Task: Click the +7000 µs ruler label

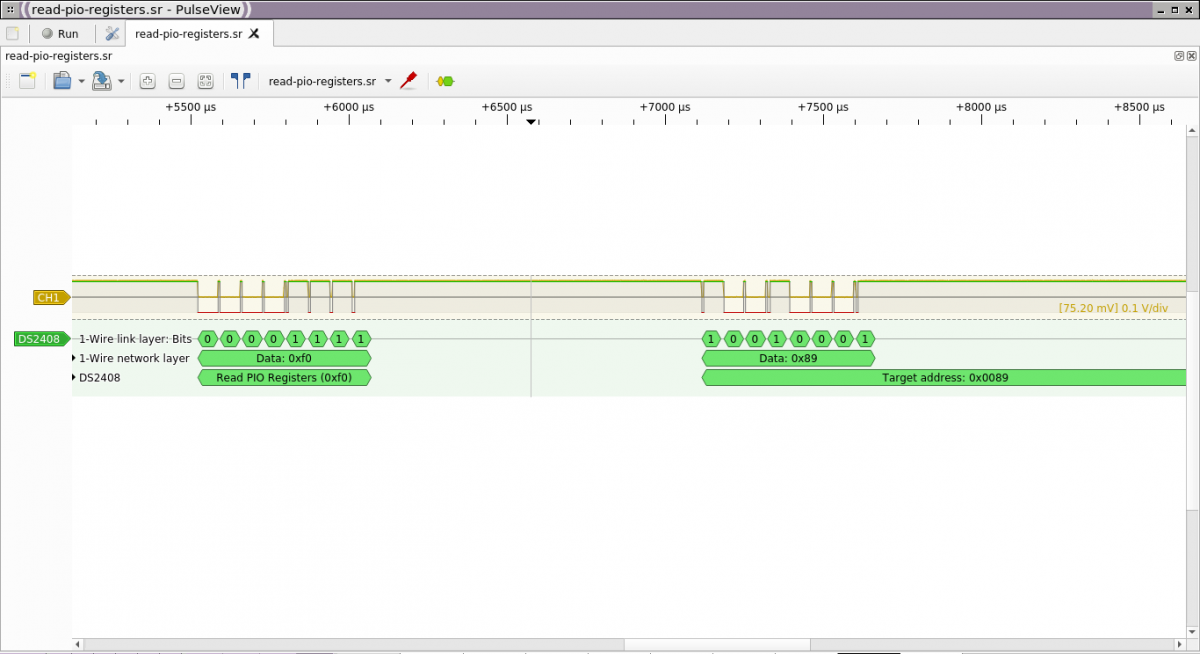Action: point(665,107)
